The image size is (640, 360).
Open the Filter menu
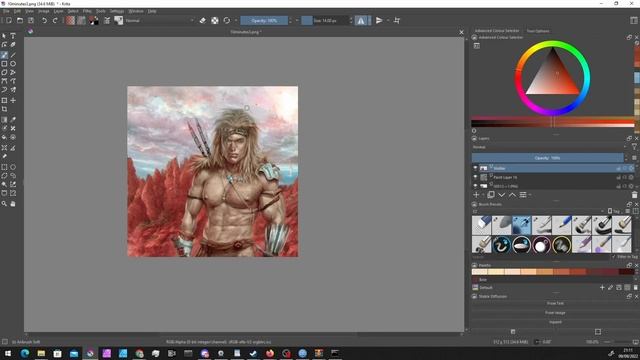[87, 11]
